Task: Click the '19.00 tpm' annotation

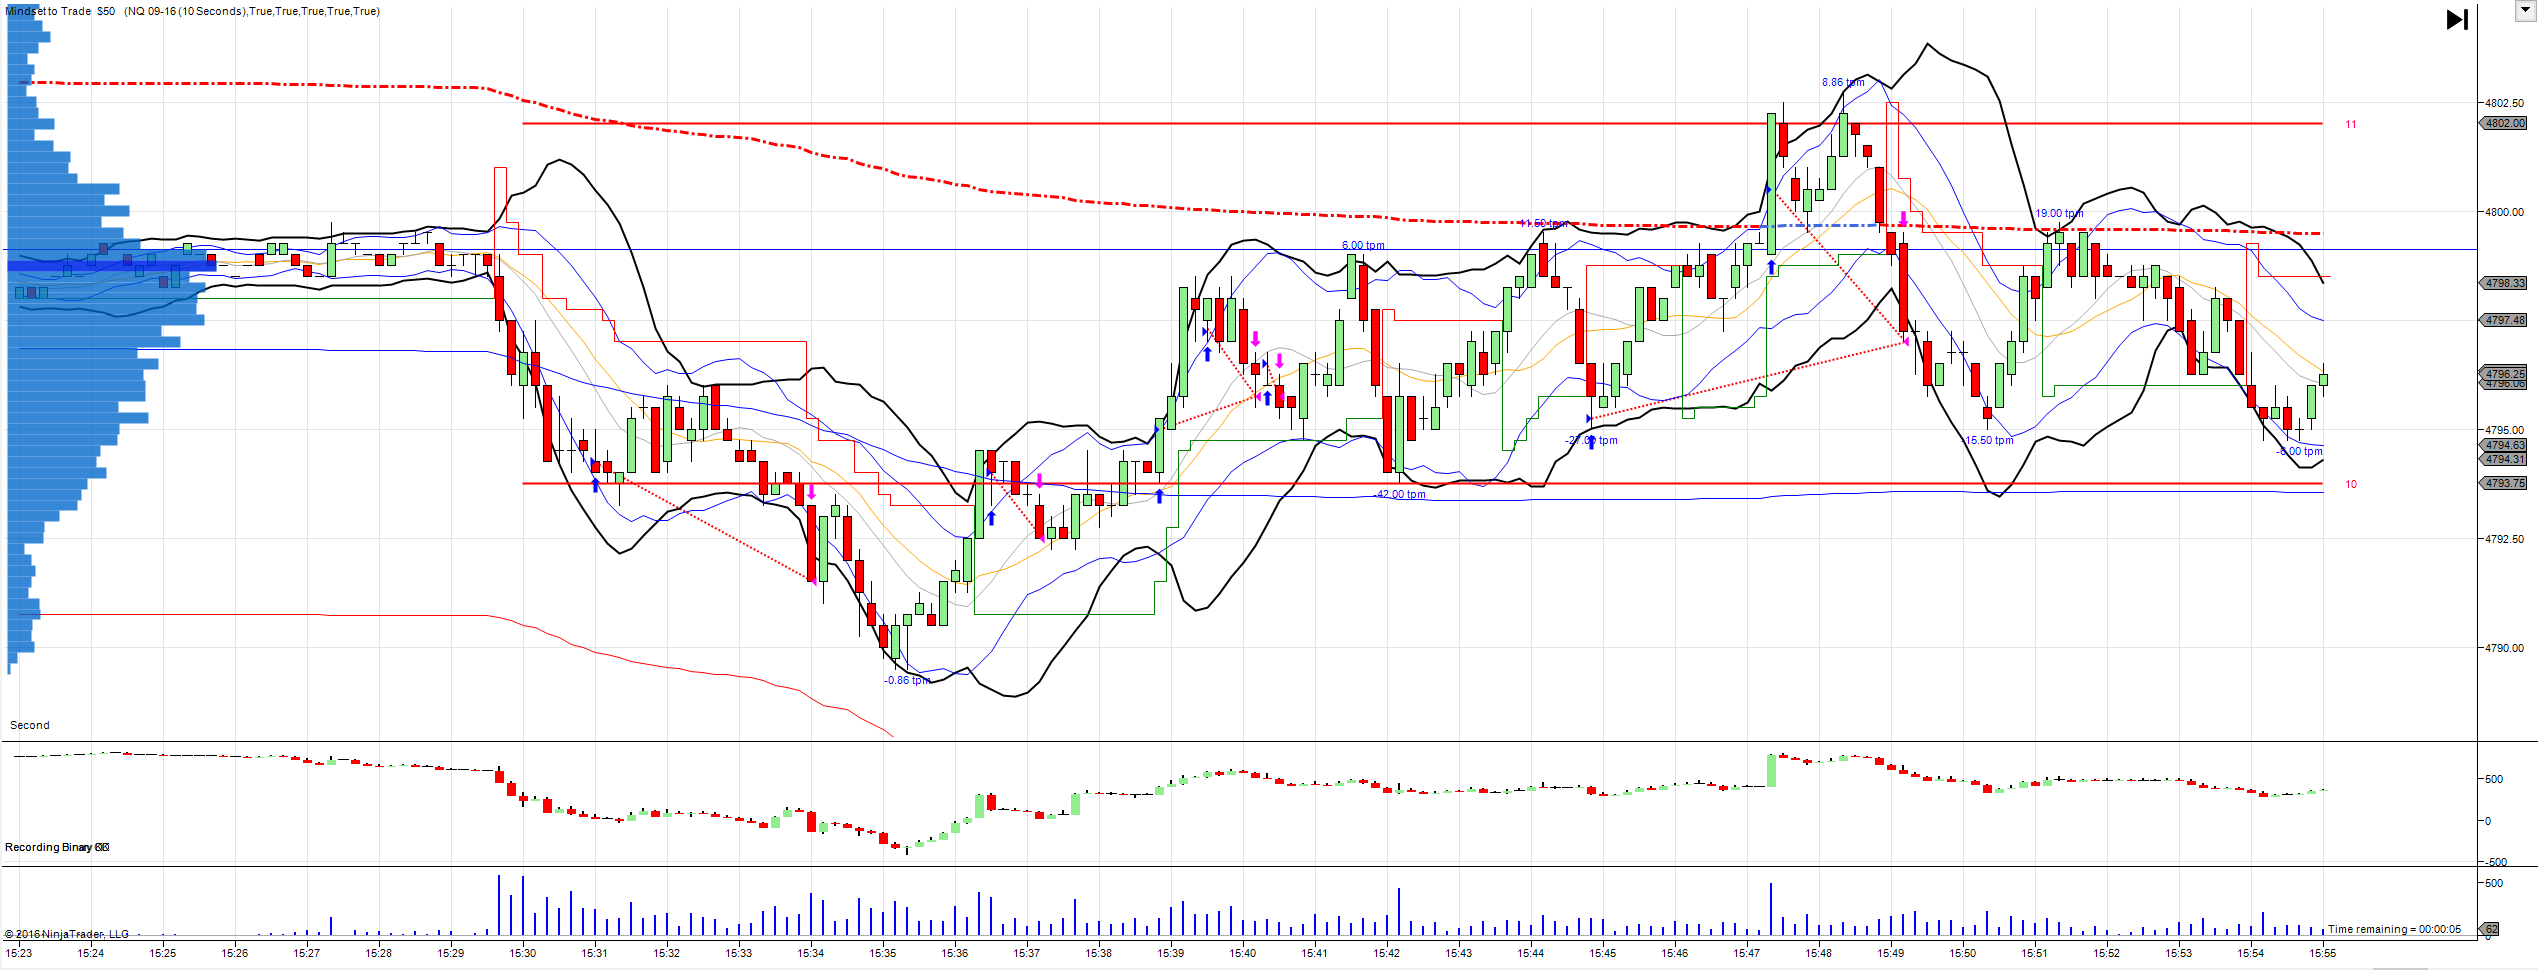Action: tap(2059, 213)
